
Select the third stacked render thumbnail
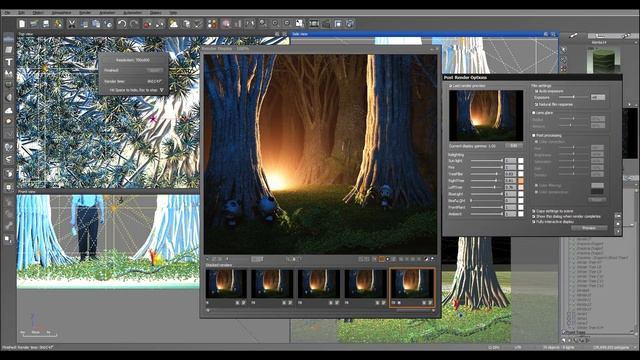coord(319,284)
